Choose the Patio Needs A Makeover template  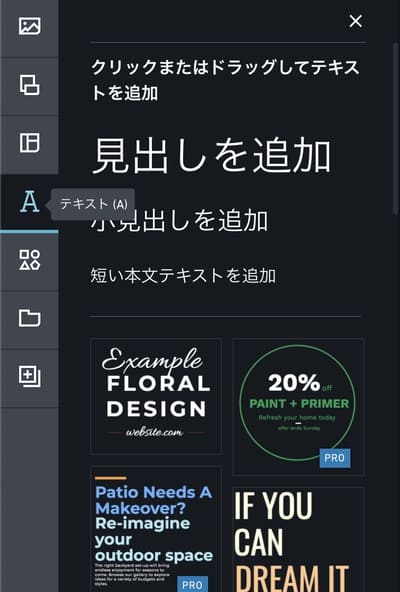tap(156, 529)
